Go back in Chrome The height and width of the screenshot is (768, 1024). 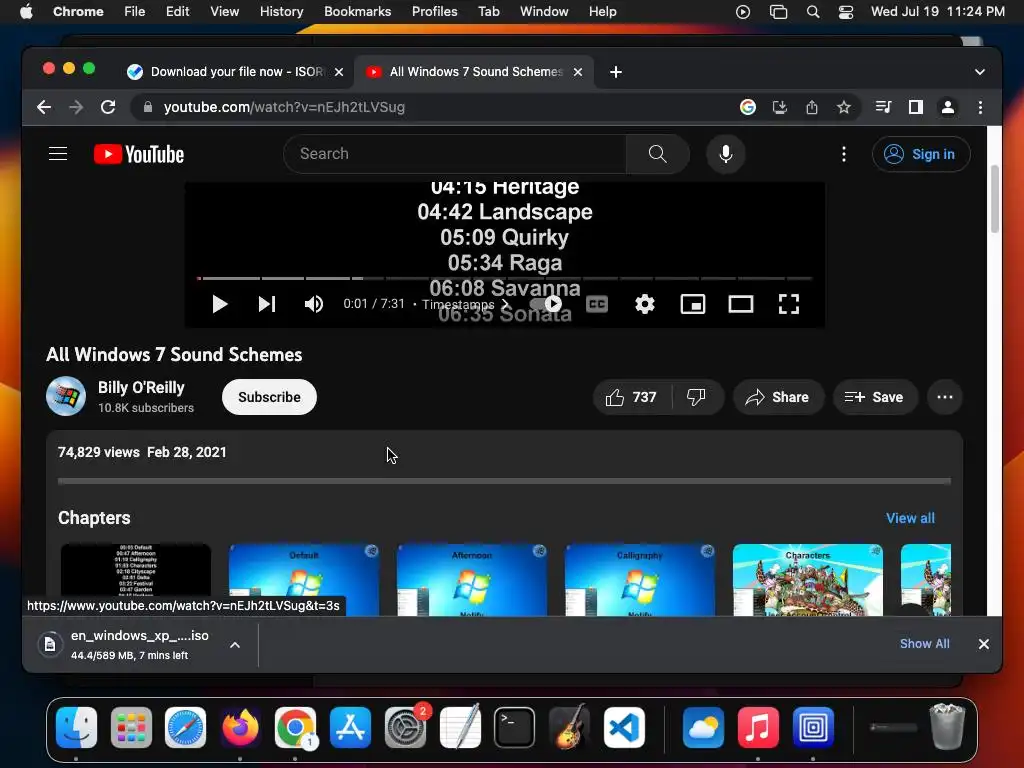coord(44,107)
